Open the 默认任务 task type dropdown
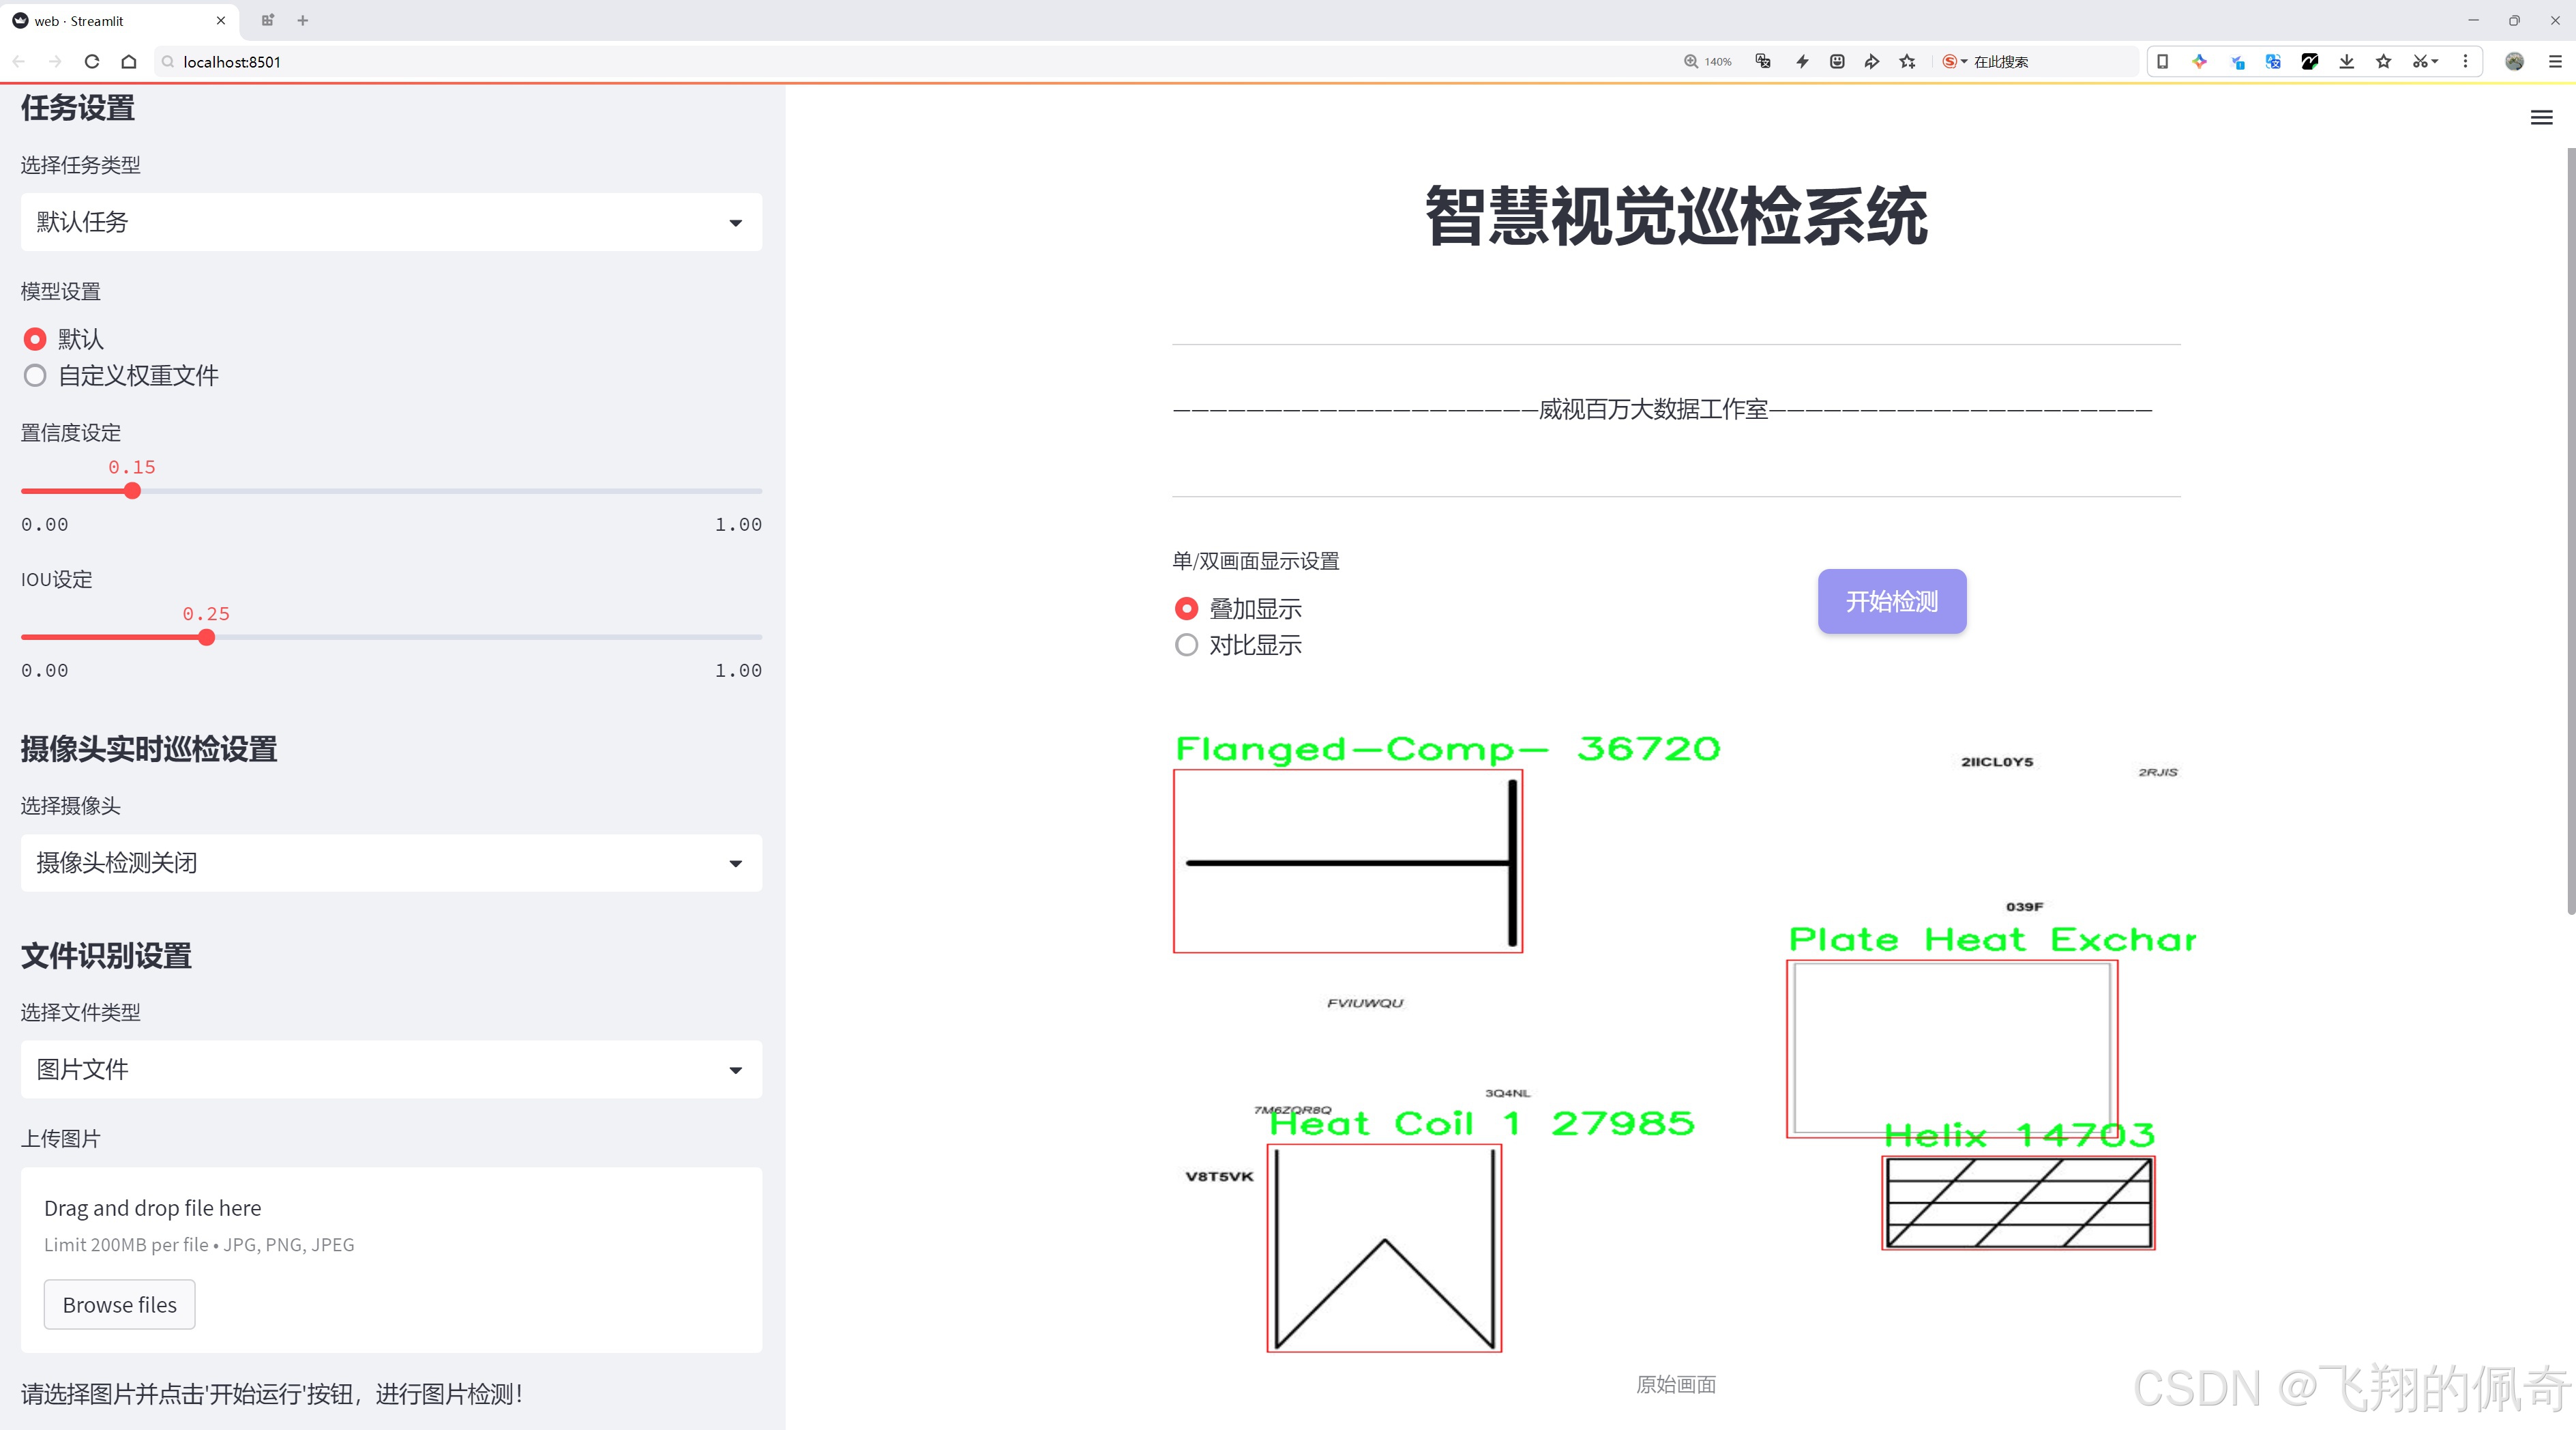 391,221
